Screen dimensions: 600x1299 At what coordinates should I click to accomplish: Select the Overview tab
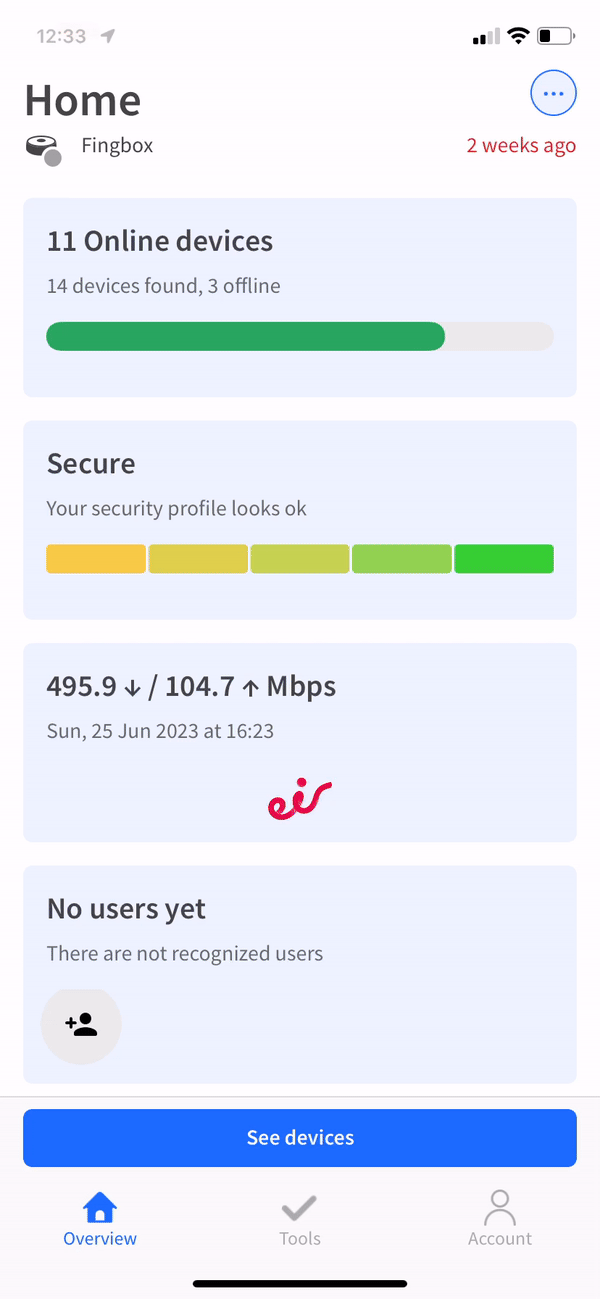(x=99, y=1218)
